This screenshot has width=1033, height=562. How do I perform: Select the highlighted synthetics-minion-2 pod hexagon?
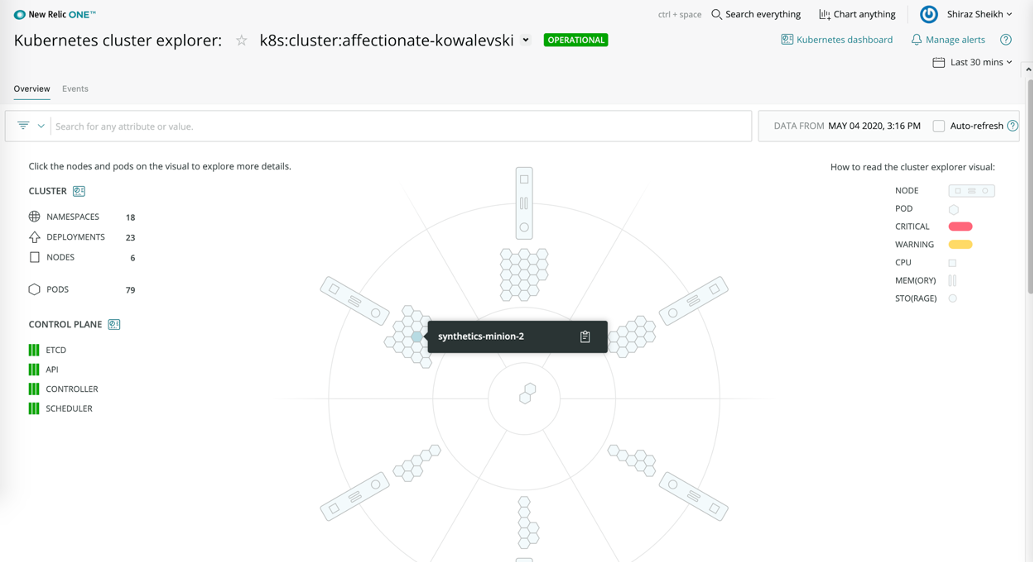coord(416,337)
